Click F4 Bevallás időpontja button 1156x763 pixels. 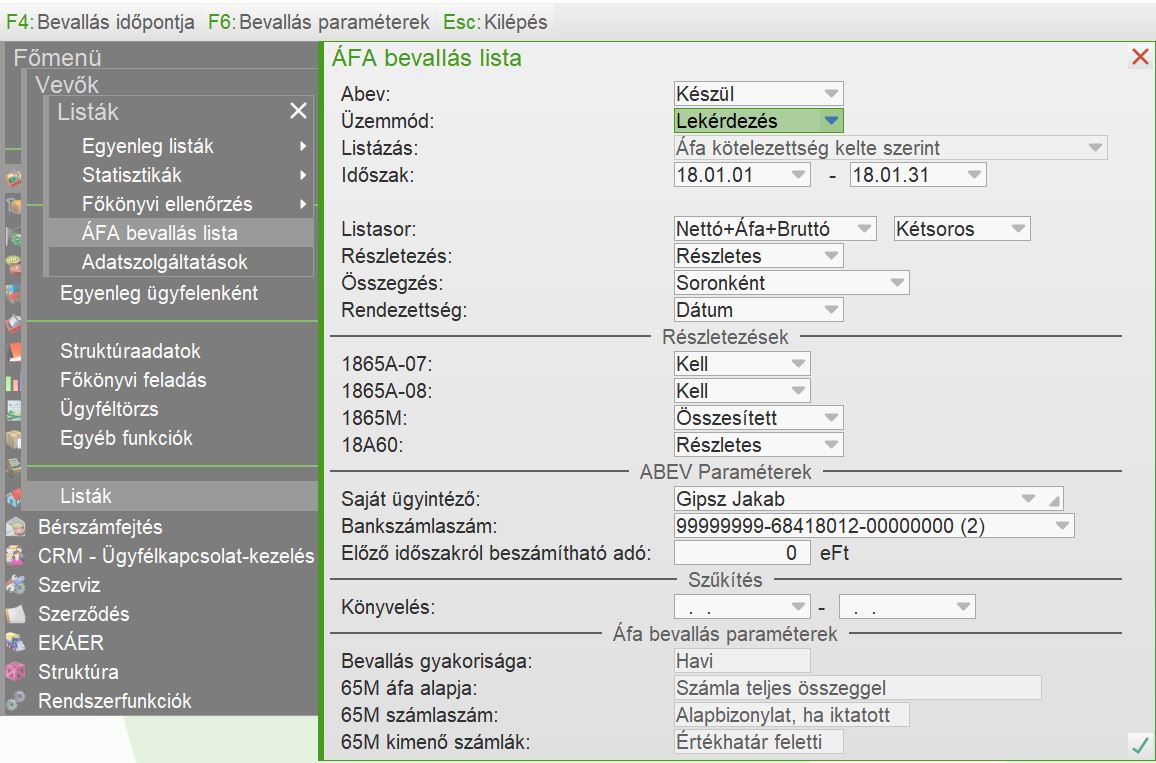100,21
